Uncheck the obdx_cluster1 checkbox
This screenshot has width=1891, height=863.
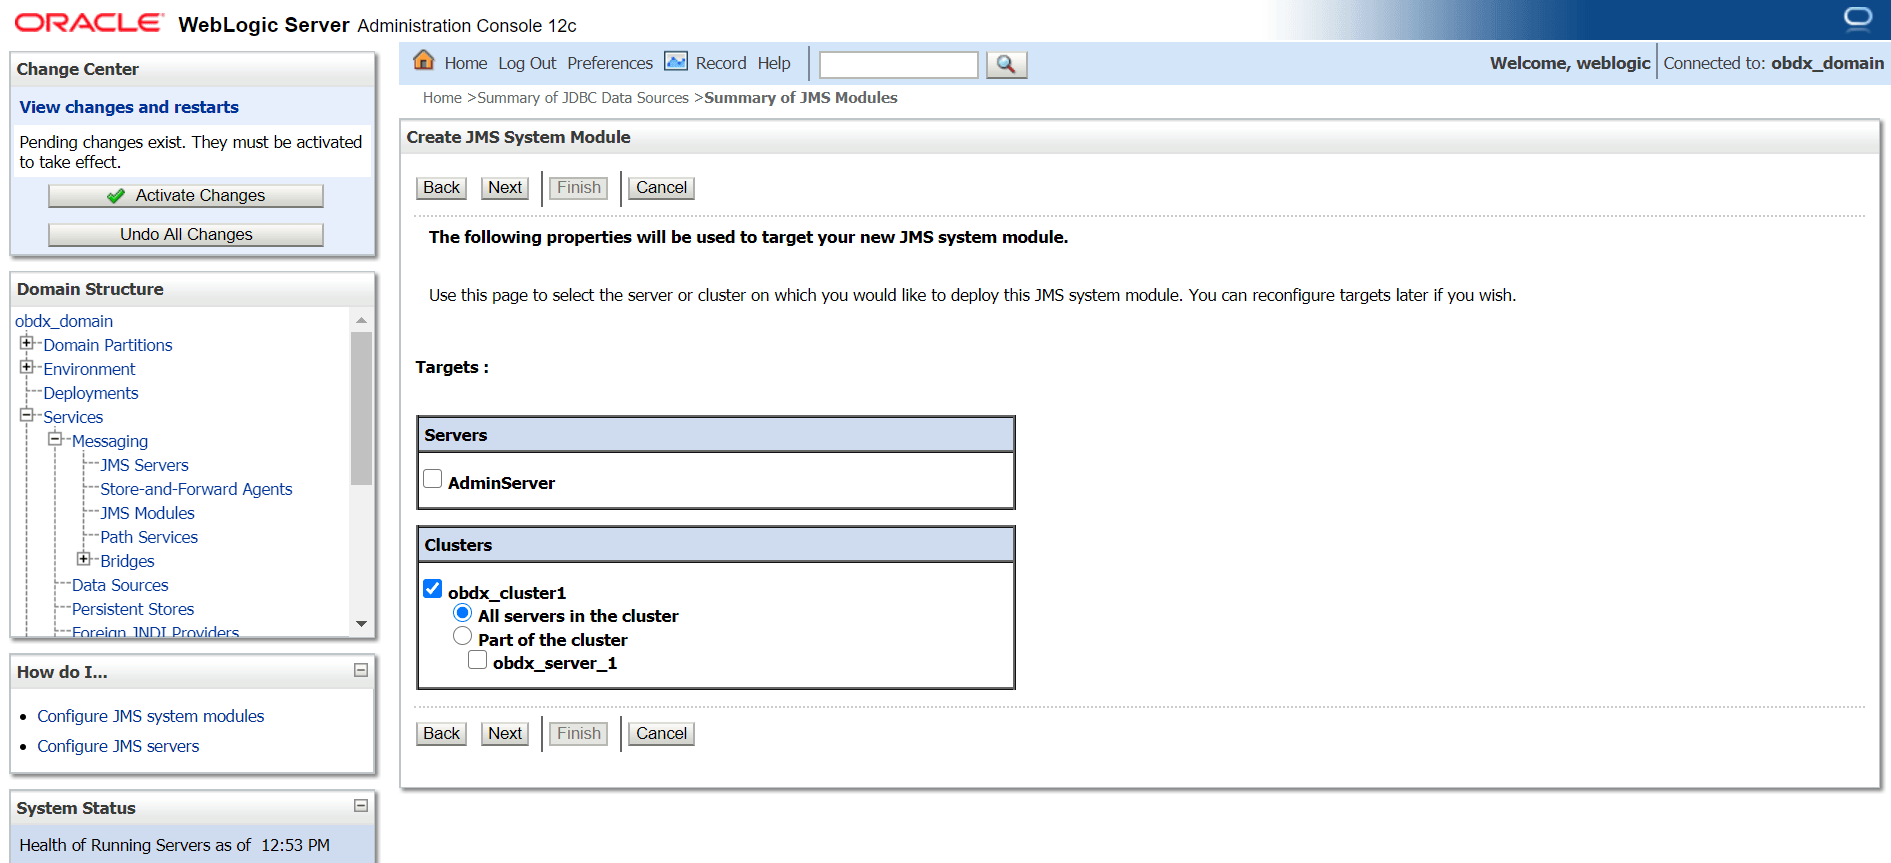tap(433, 589)
